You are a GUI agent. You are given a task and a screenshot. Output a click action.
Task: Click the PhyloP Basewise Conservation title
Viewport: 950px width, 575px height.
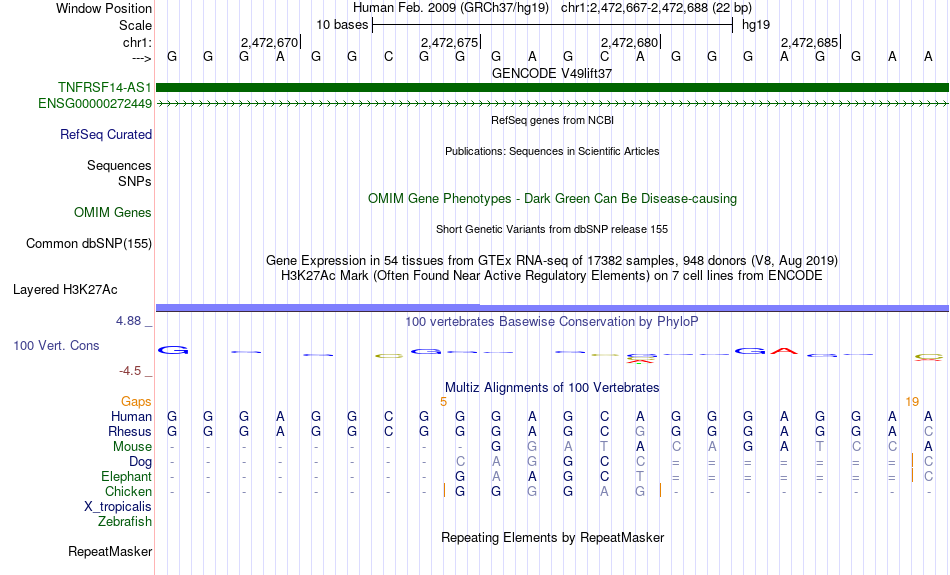pos(552,322)
